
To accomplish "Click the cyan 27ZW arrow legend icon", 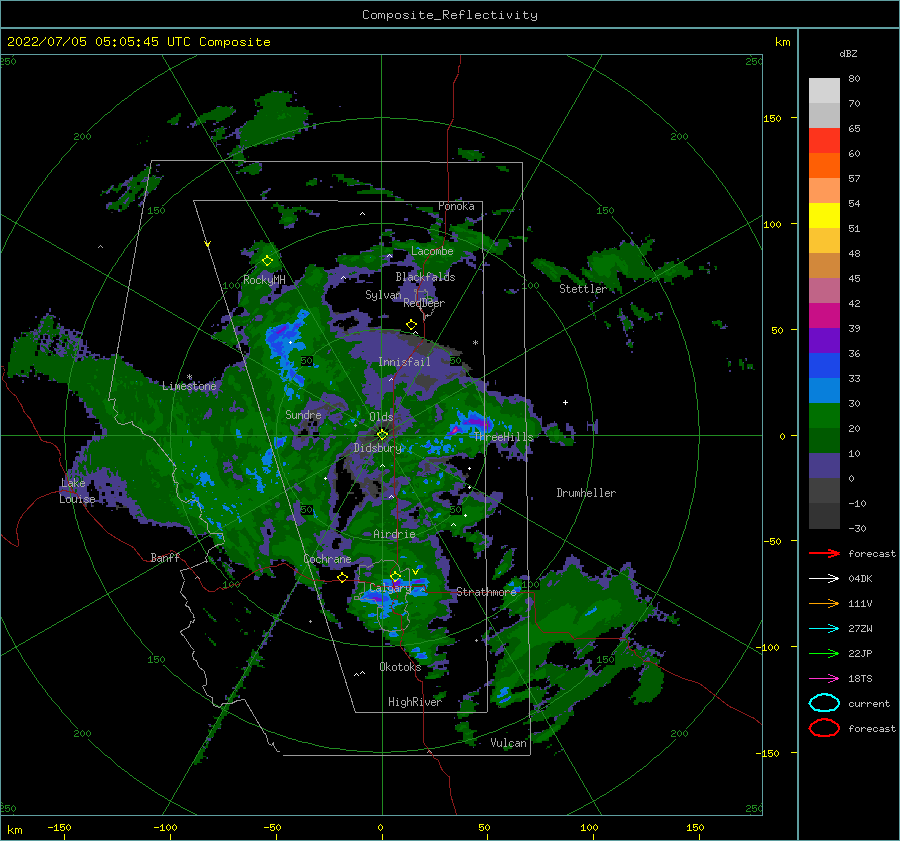I will coord(824,629).
